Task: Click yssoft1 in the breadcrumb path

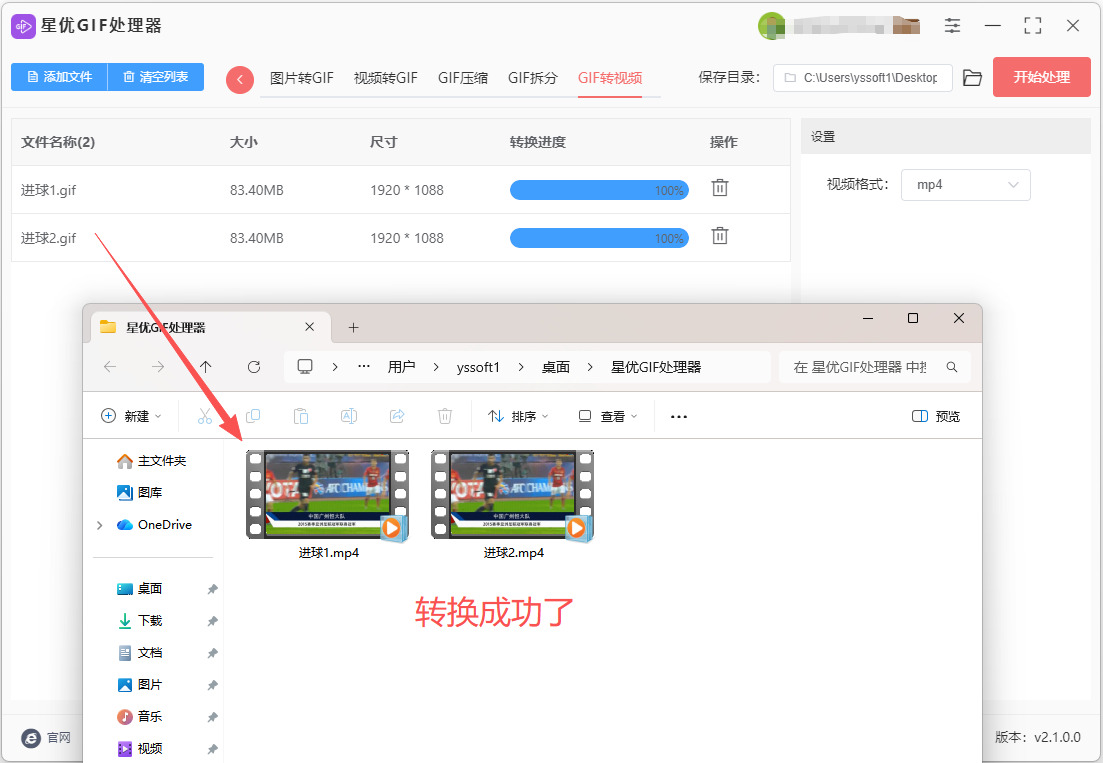Action: tap(478, 367)
